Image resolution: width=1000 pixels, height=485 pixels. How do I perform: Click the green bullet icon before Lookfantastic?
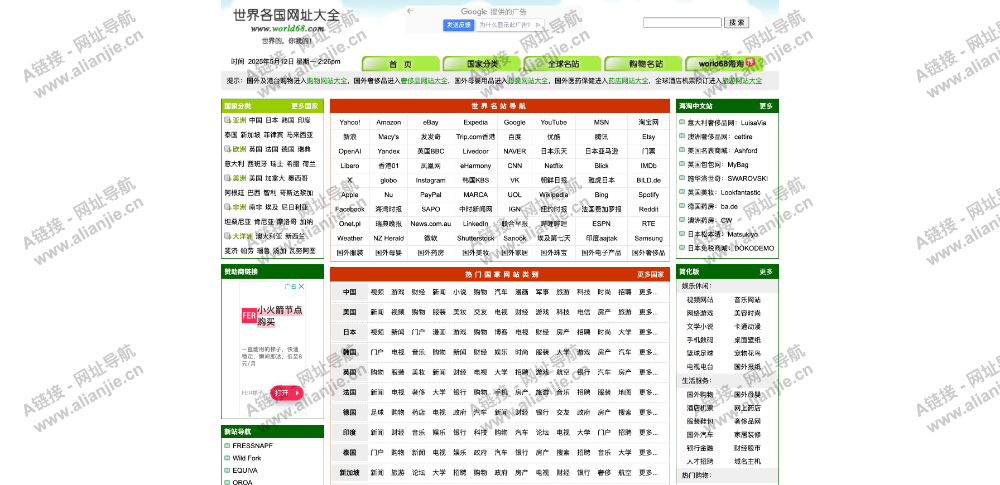click(682, 192)
